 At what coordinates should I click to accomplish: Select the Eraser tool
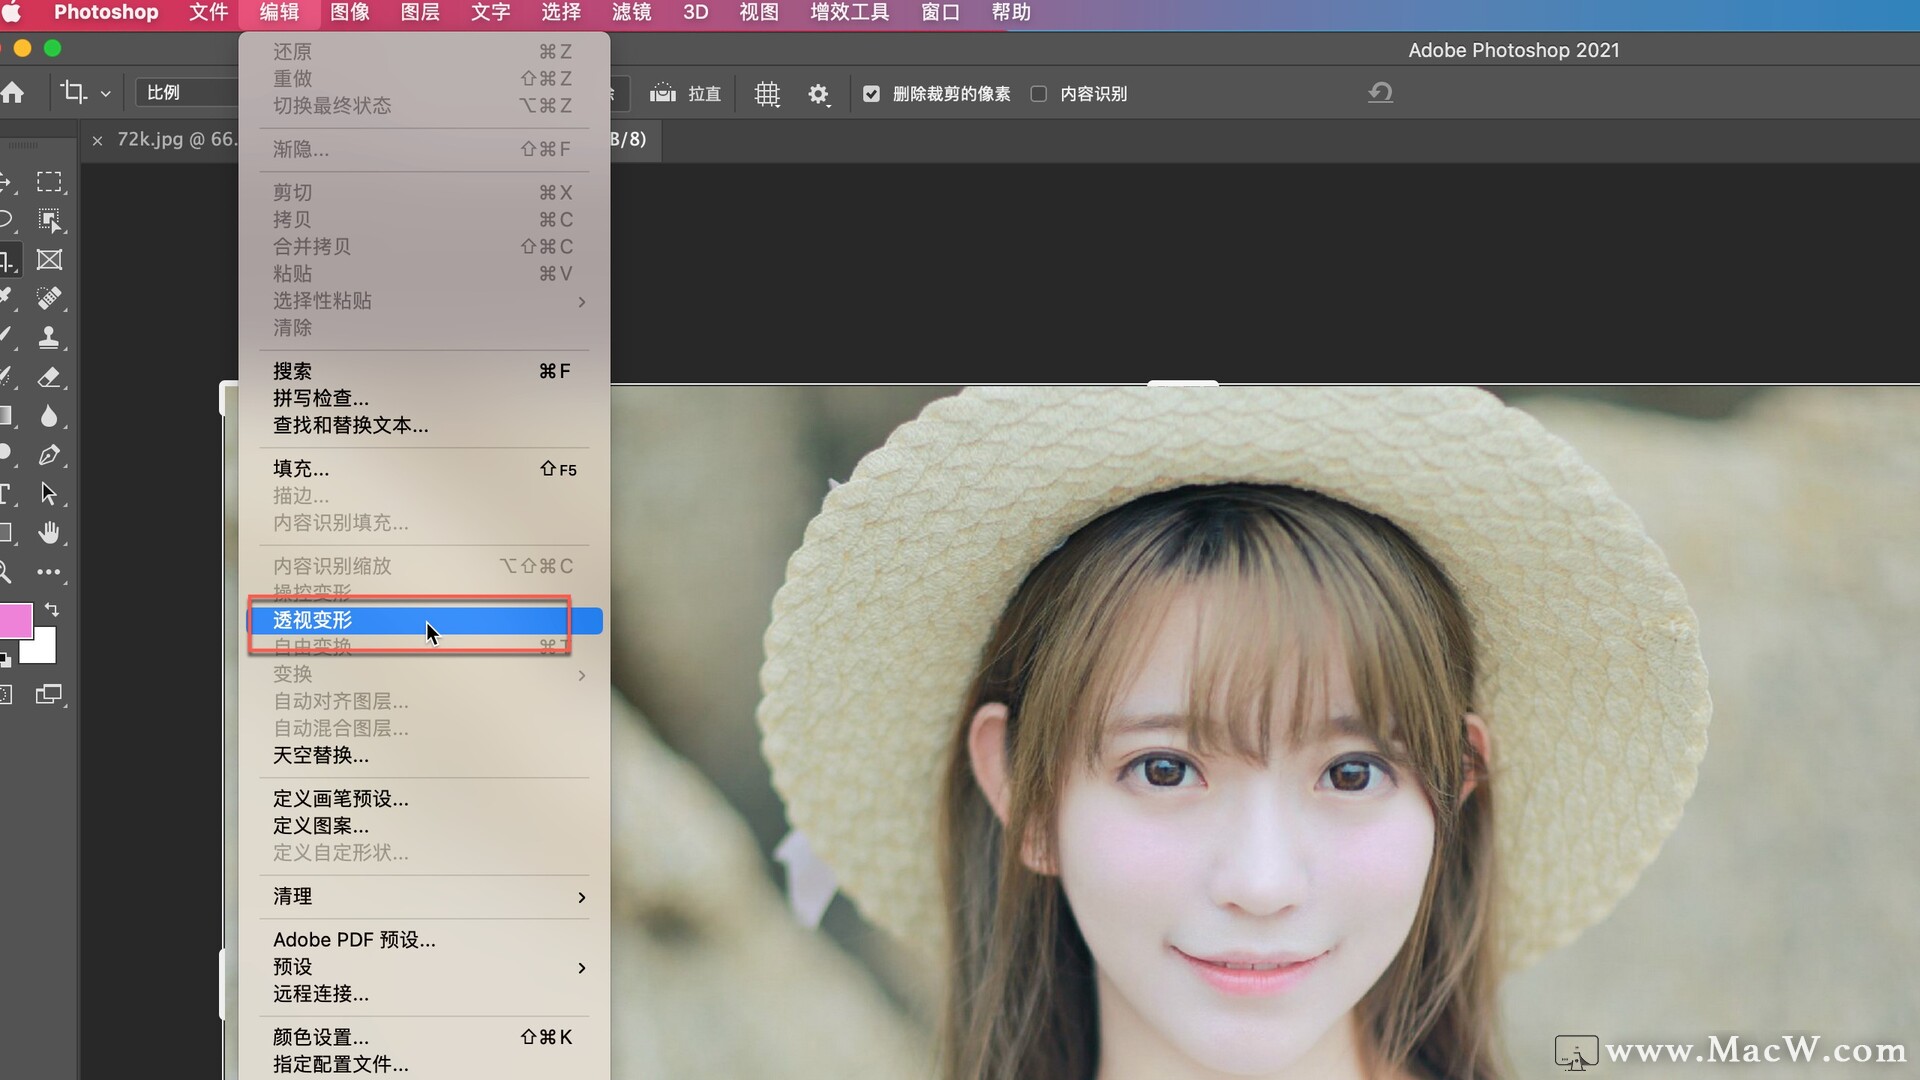coord(48,376)
